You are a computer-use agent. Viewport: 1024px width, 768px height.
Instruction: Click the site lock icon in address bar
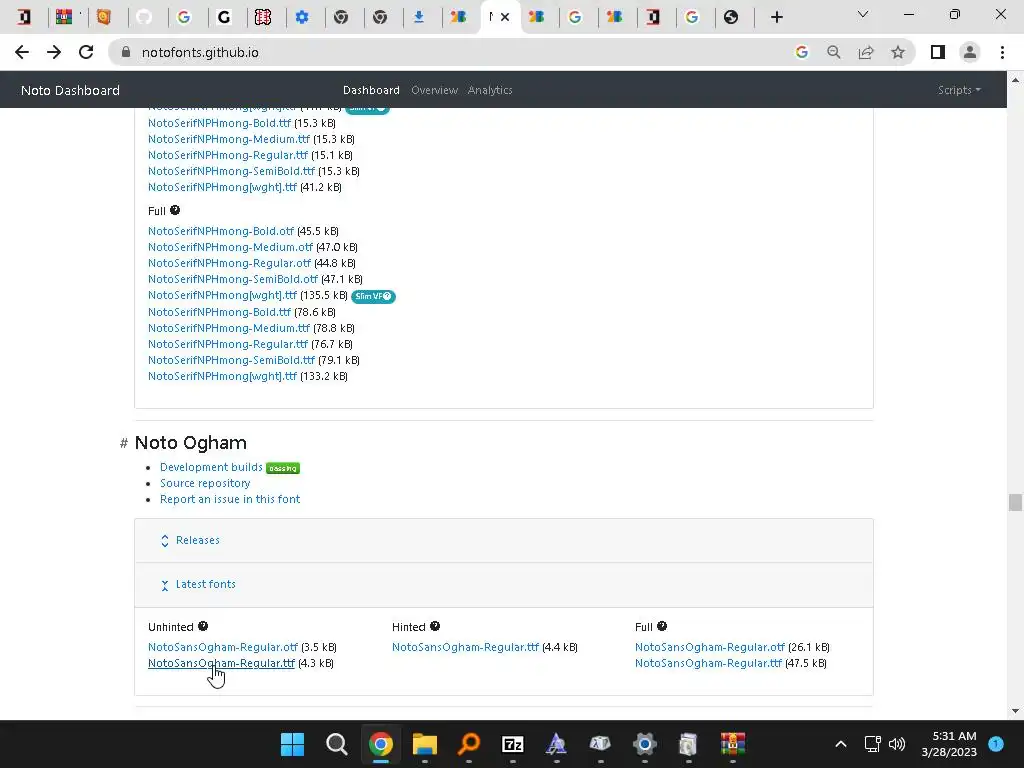(126, 52)
